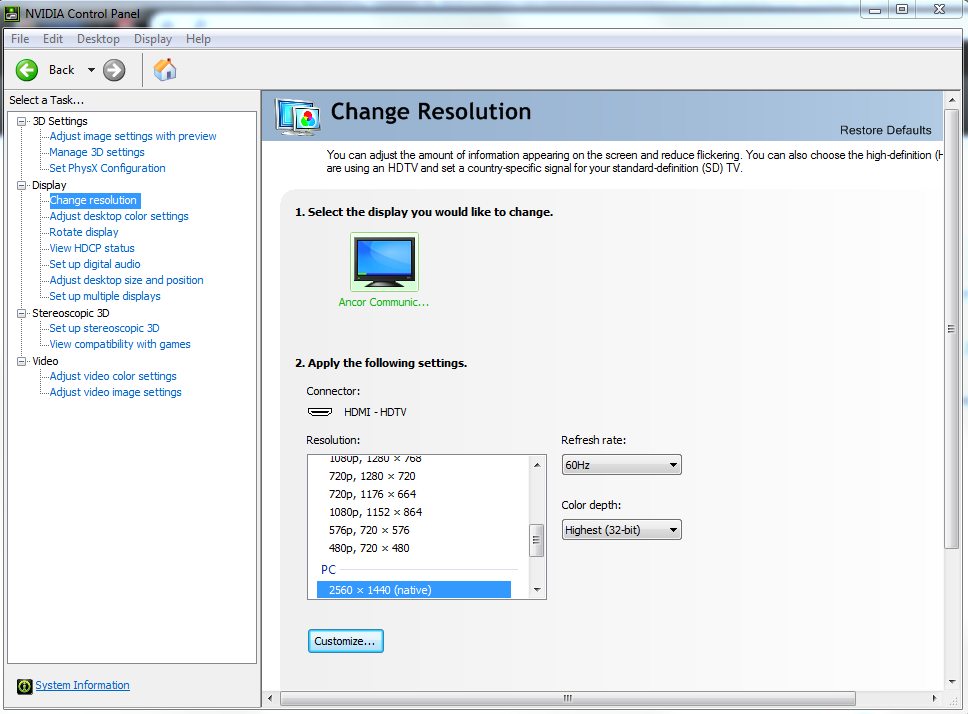968x714 pixels.
Task: Open Set up digital audio
Action: pos(95,265)
